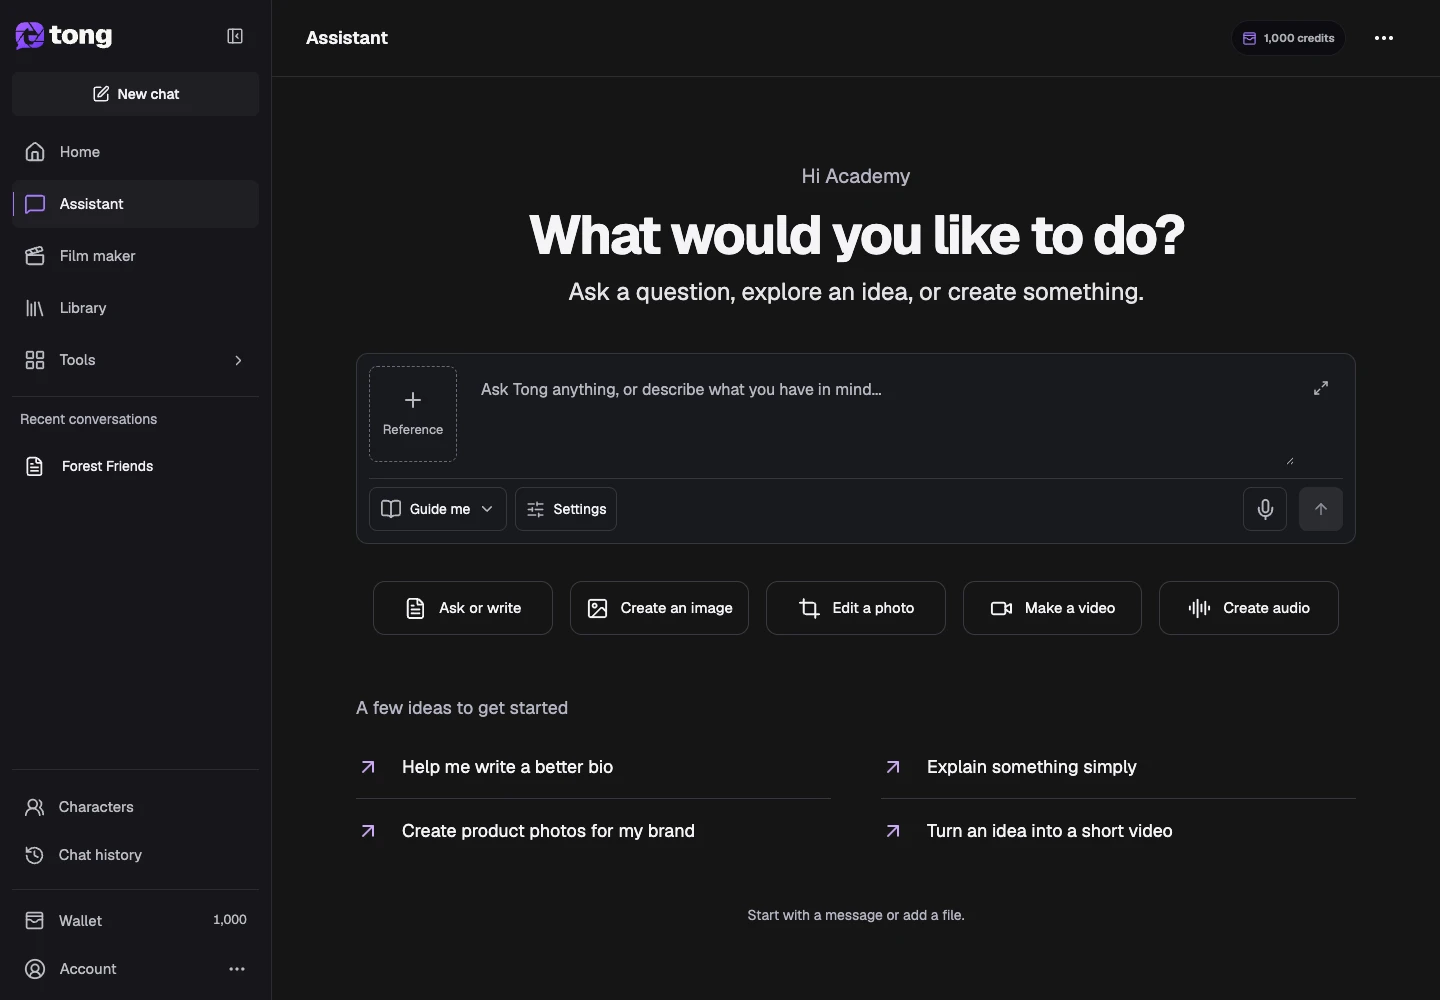The height and width of the screenshot is (1000, 1440).
Task: Expand Tools chevron arrow
Action: (238, 360)
